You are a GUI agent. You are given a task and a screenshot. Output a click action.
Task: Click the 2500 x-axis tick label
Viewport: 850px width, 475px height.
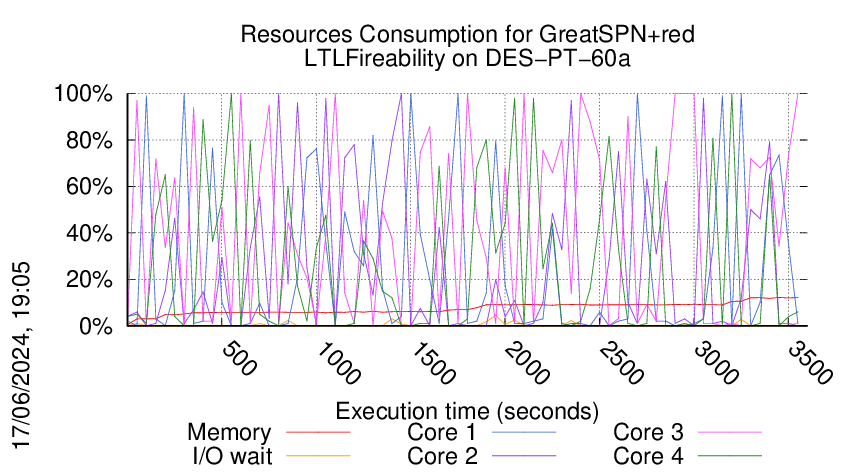coord(621,363)
